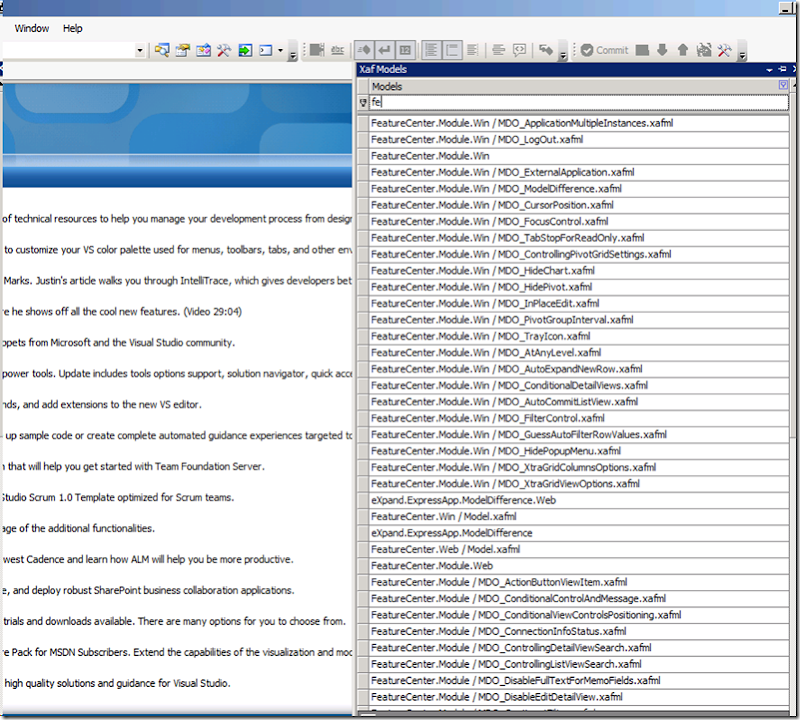Screen dimensions: 800x720
Task: Click the green Start Page icon
Action: (245, 50)
